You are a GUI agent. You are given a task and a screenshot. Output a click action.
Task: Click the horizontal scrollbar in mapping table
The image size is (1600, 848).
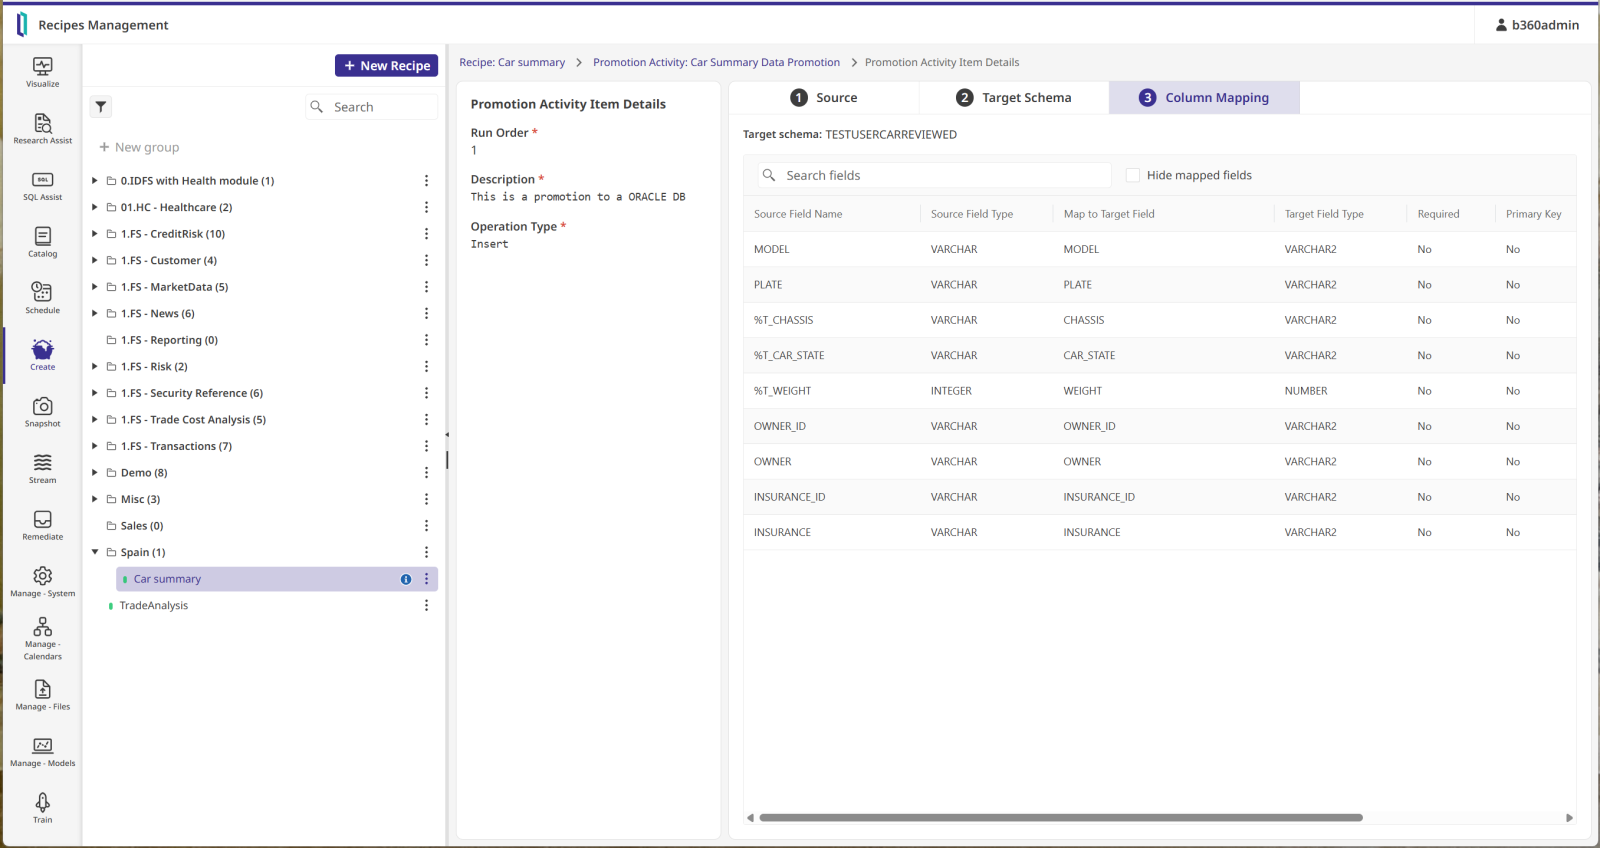1060,818
